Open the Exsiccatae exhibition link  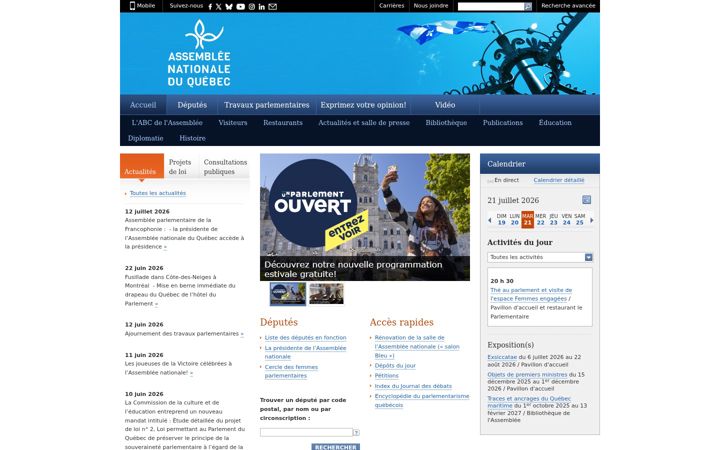[x=502, y=357]
